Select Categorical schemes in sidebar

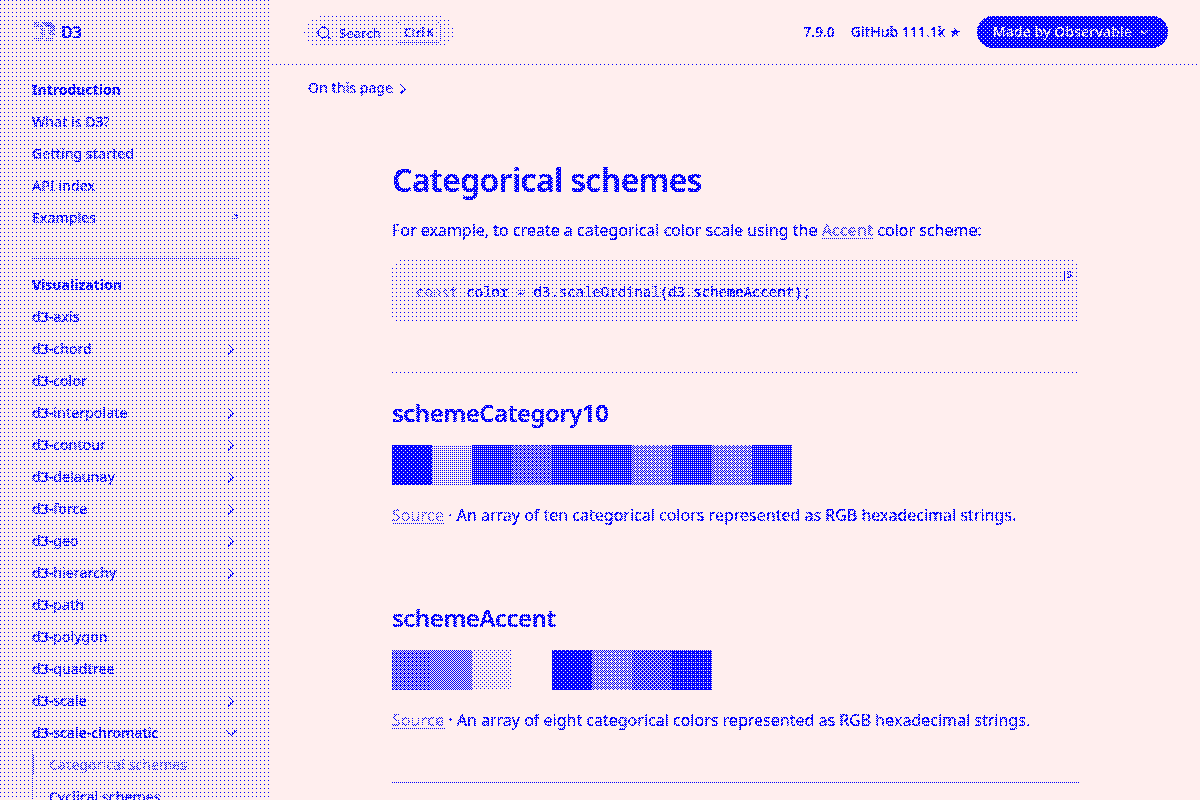point(118,765)
